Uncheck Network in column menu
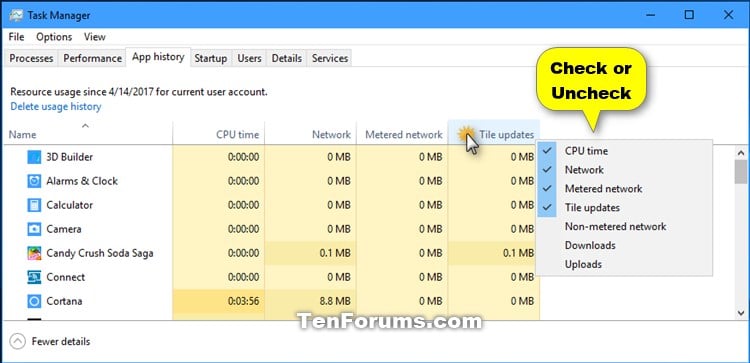750x363 pixels. click(x=625, y=170)
